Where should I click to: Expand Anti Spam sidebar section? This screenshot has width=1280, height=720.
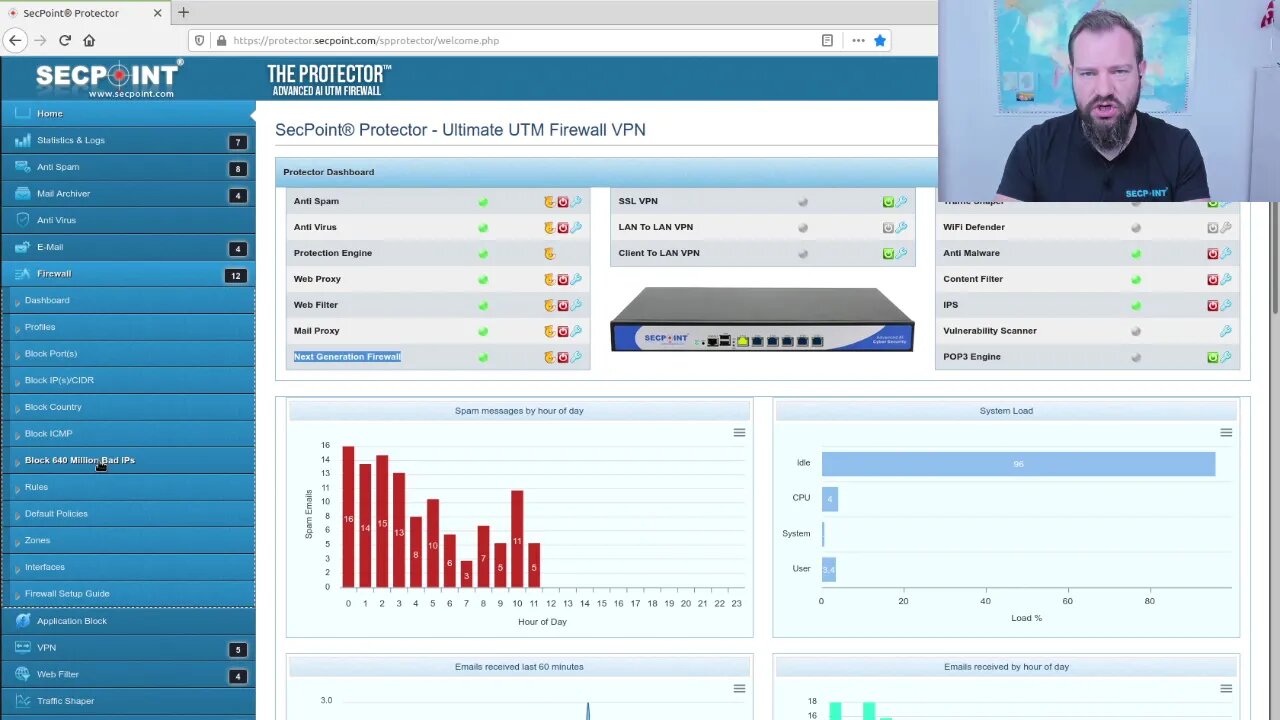pos(128,167)
